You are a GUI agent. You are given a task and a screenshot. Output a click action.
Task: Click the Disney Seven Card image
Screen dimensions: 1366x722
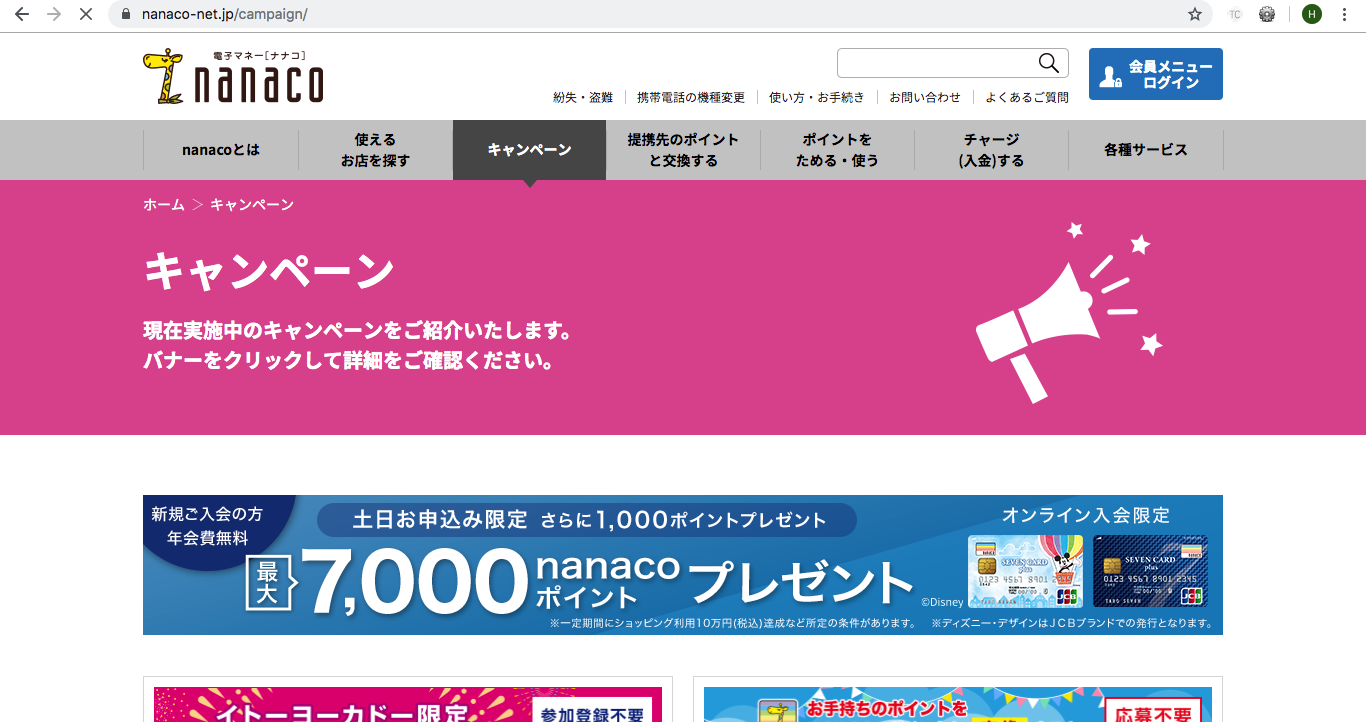point(1025,571)
